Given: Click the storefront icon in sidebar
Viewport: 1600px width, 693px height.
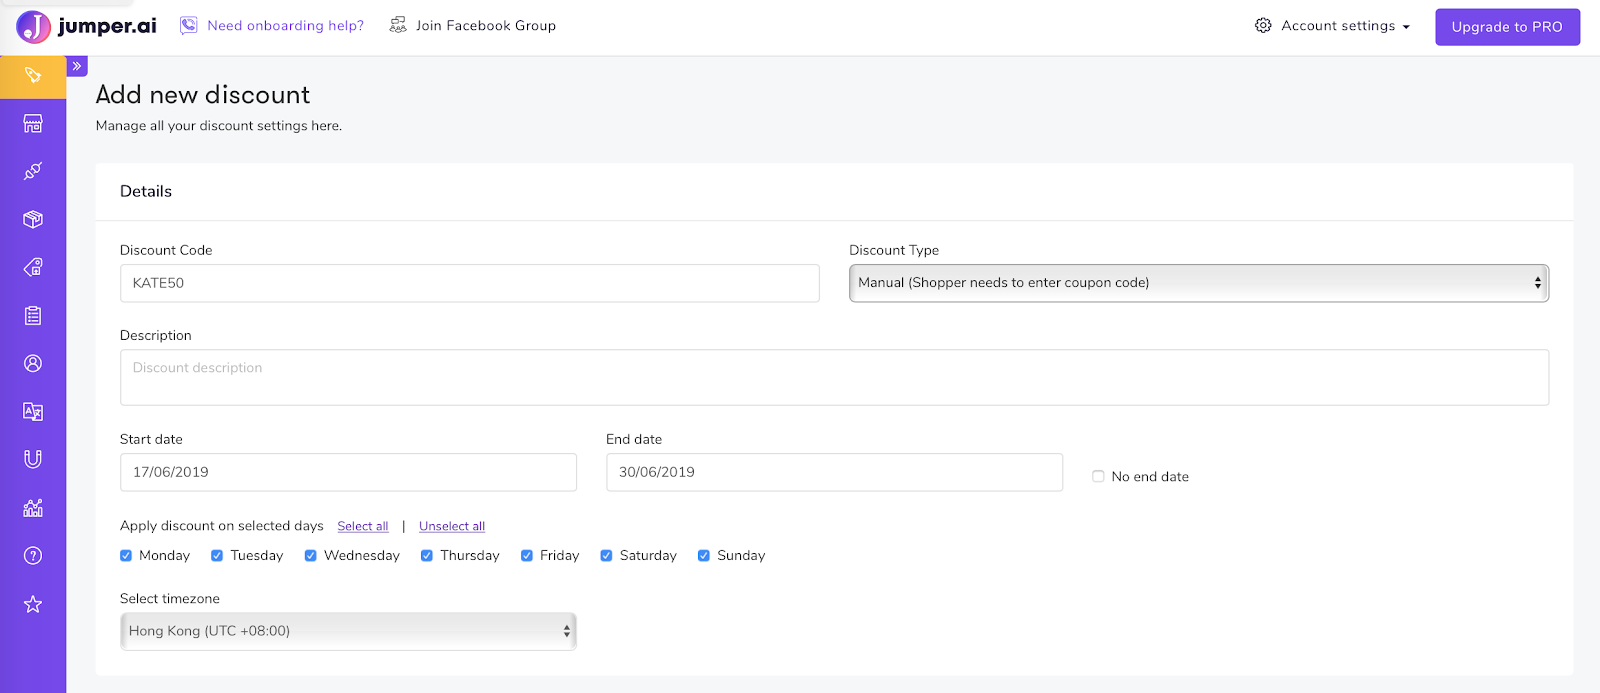Looking at the screenshot, I should coord(33,123).
